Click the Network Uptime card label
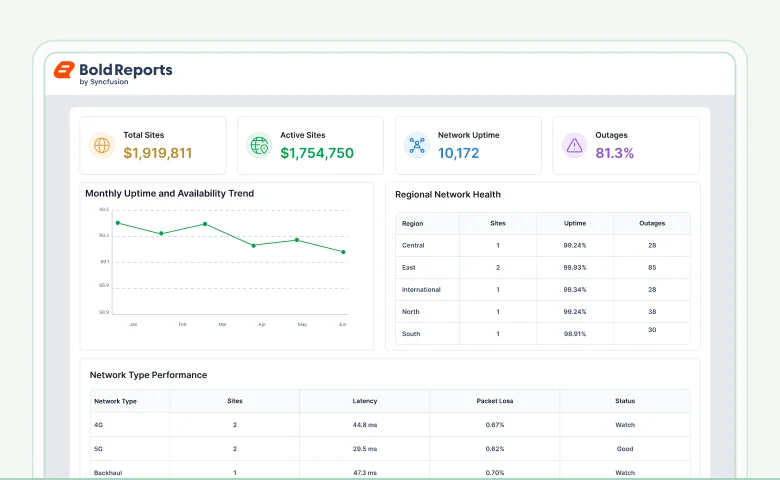This screenshot has width=780, height=480. click(469, 135)
